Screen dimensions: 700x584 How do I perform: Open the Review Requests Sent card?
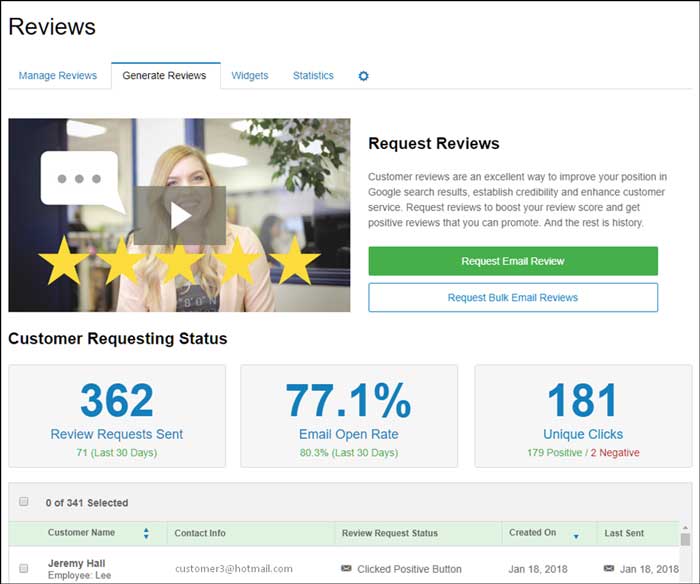(117, 416)
